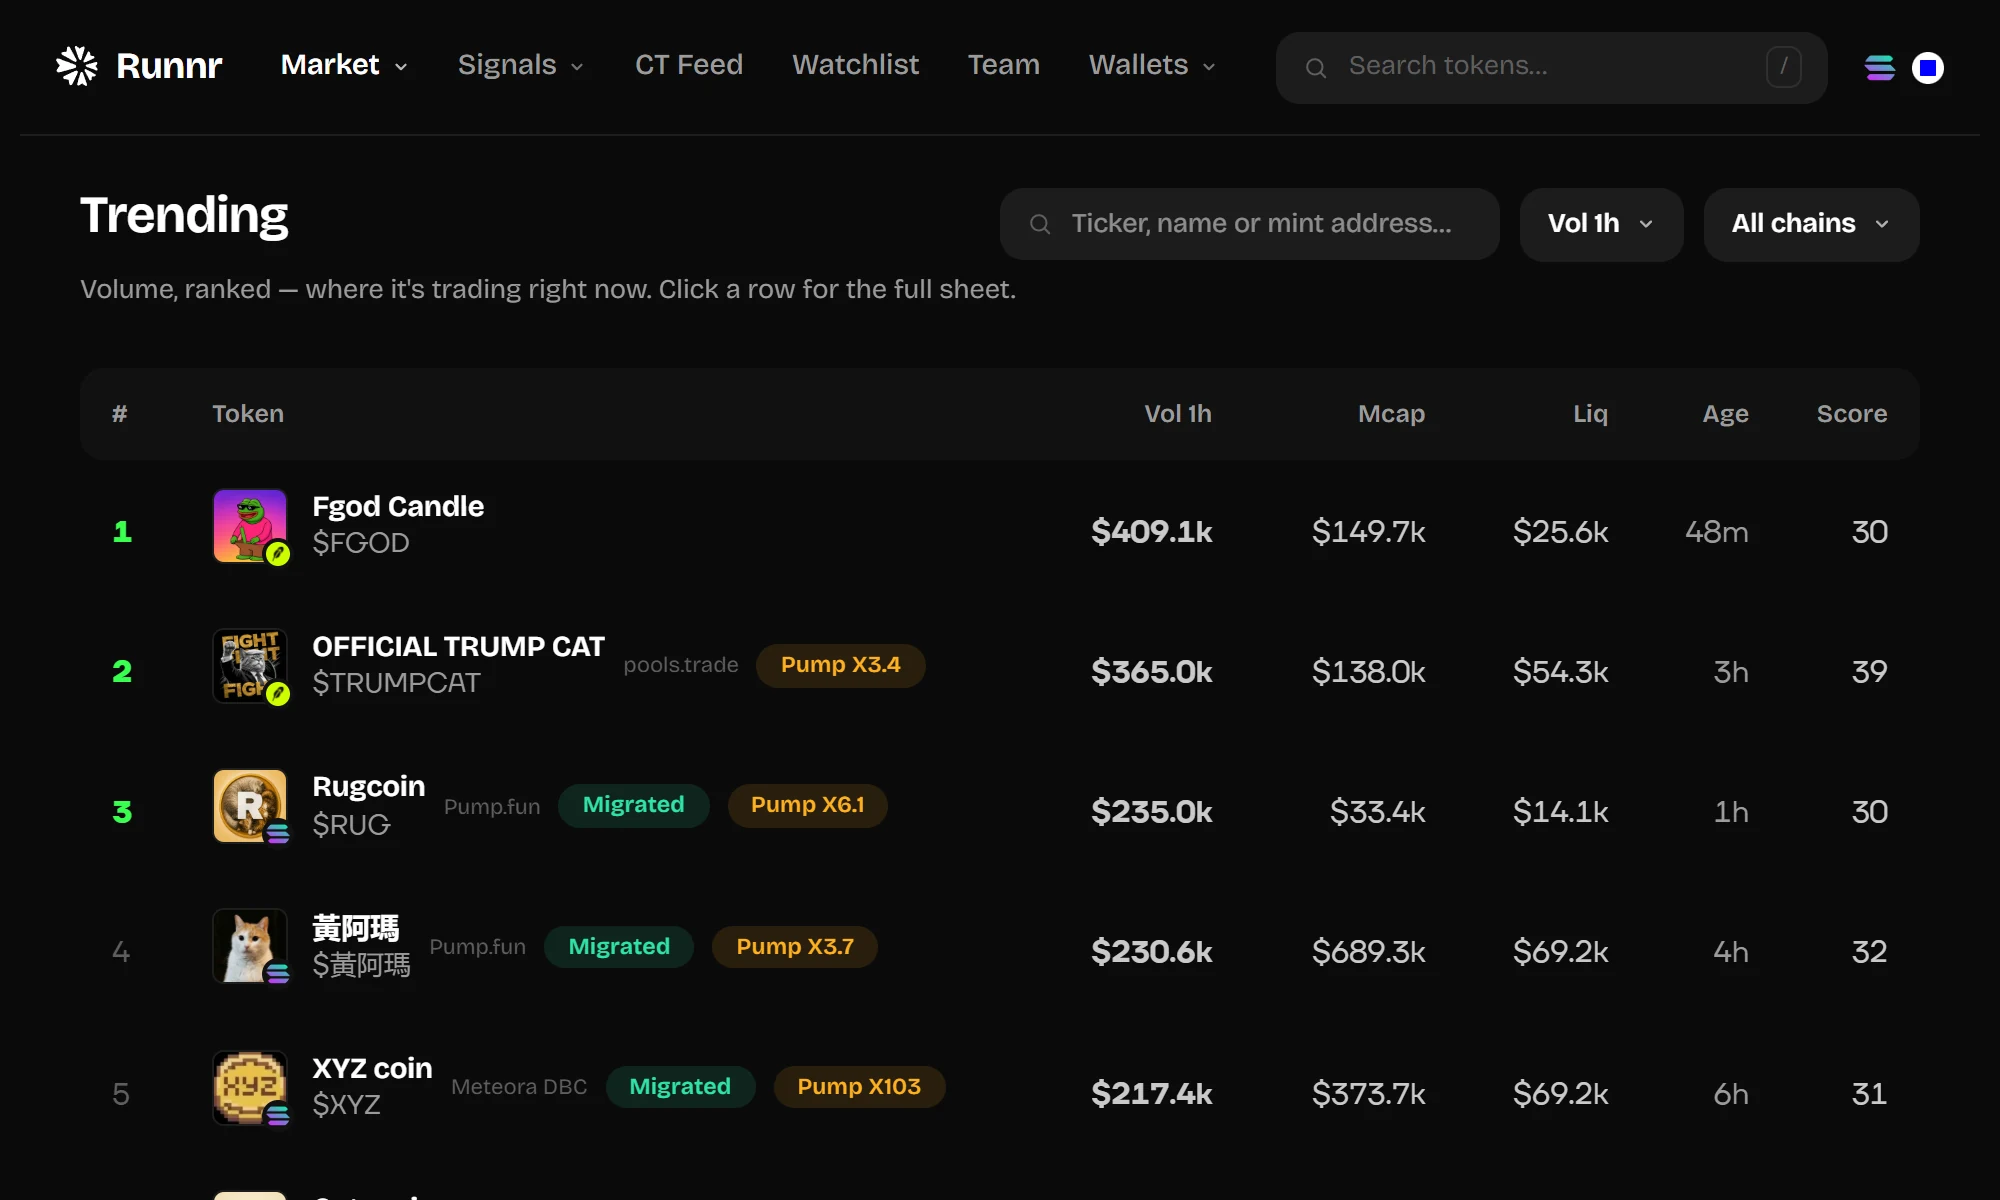Screen dimensions: 2000x1200
Task: Click Pump X103 badge
Action: pyautogui.click(x=859, y=1086)
